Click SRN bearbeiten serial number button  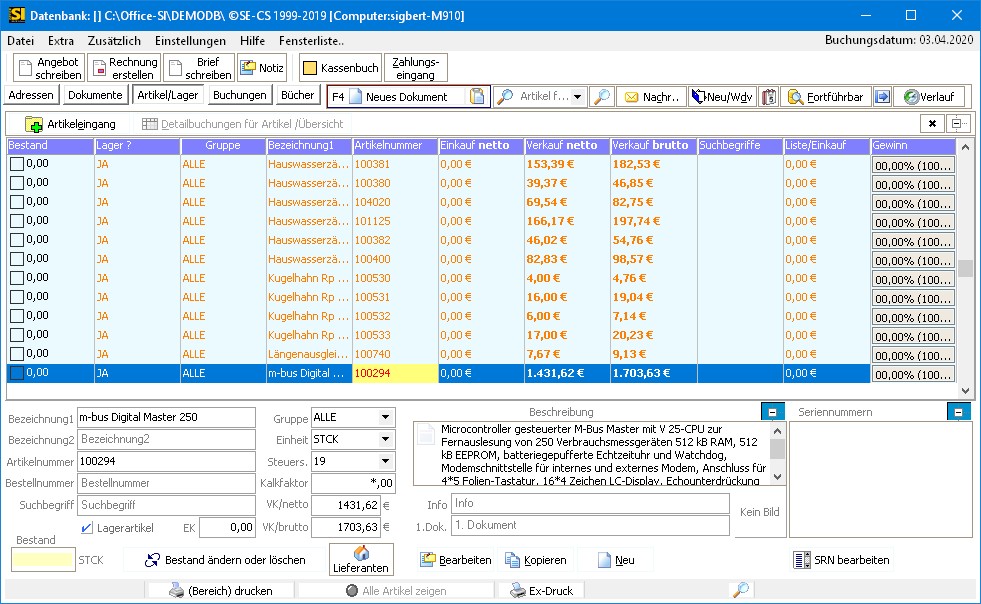pyautogui.click(x=841, y=560)
